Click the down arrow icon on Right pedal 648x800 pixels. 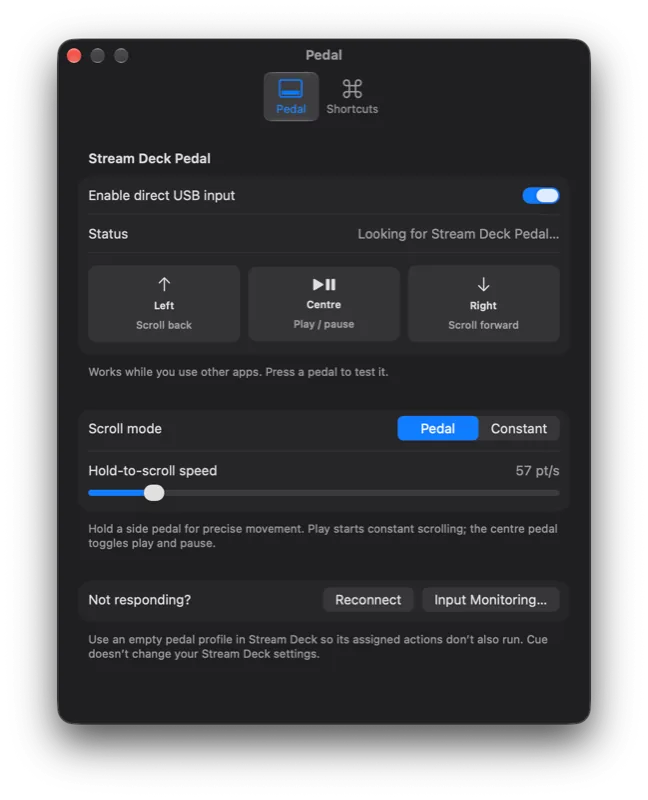point(483,284)
